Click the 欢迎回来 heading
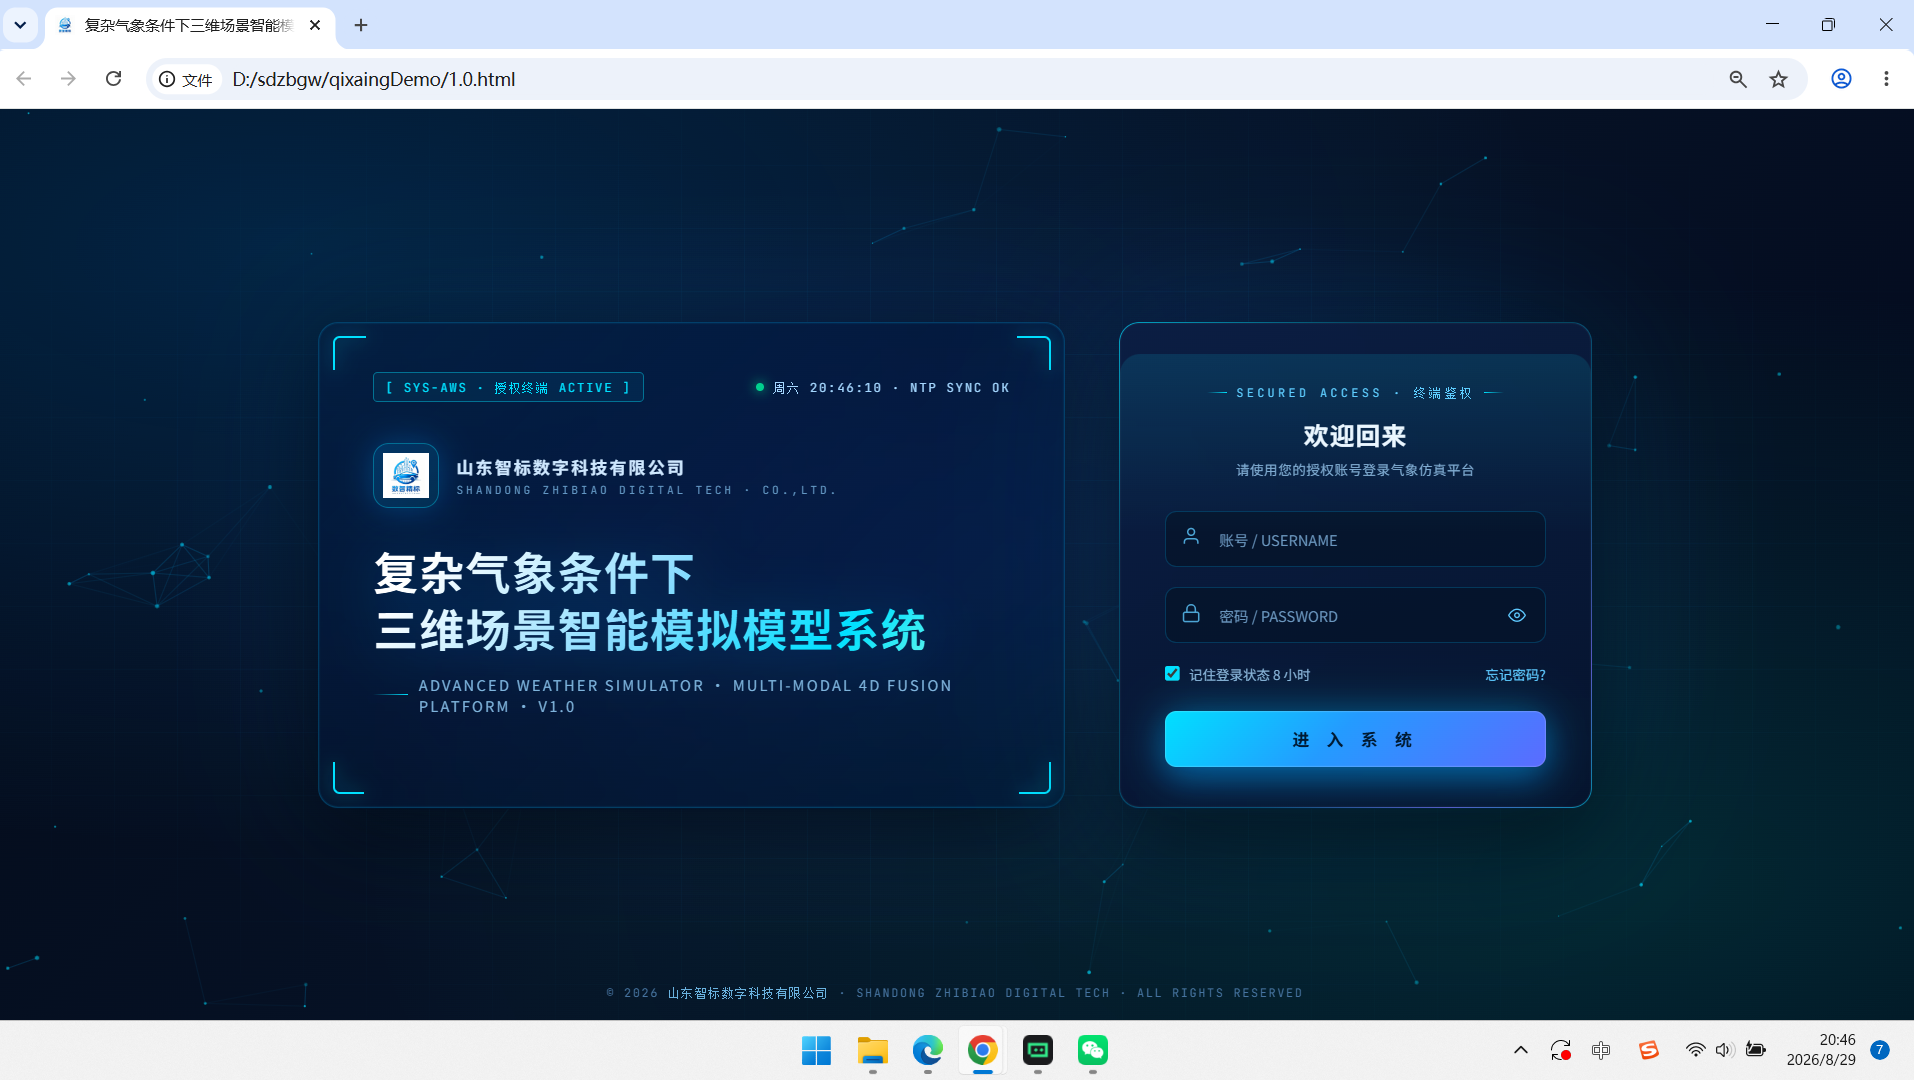Image resolution: width=1914 pixels, height=1080 pixels. coord(1355,436)
